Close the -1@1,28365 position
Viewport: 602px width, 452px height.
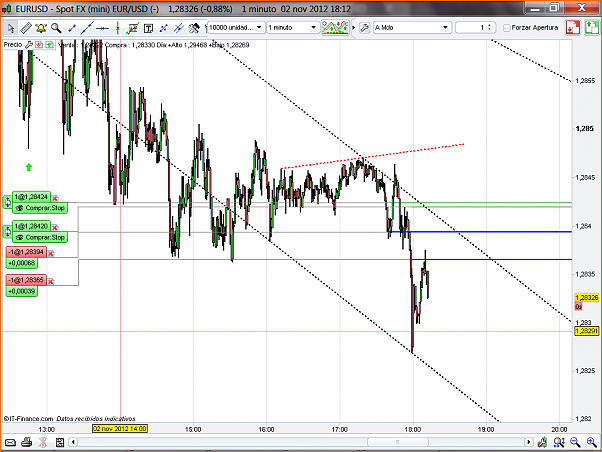pyautogui.click(x=51, y=281)
